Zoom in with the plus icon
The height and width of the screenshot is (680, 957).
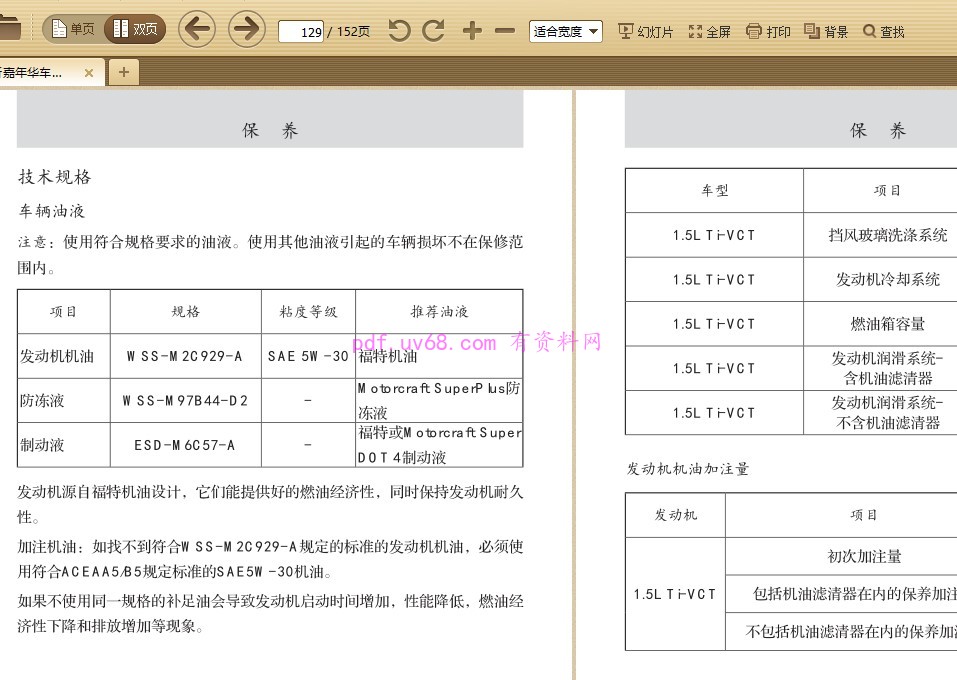coord(472,31)
